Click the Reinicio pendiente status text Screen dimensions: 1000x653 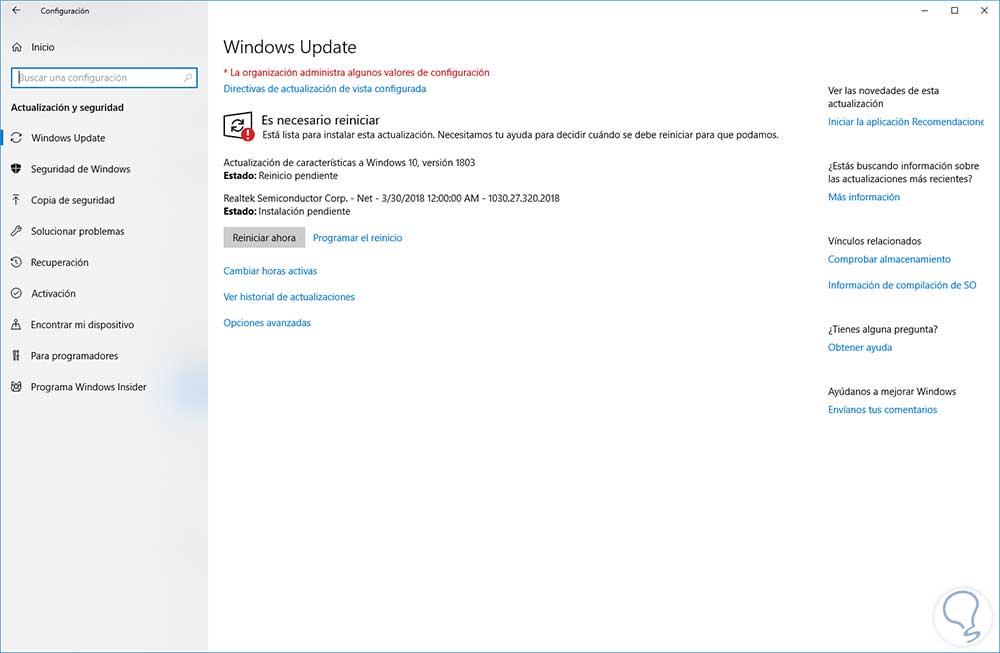(298, 176)
